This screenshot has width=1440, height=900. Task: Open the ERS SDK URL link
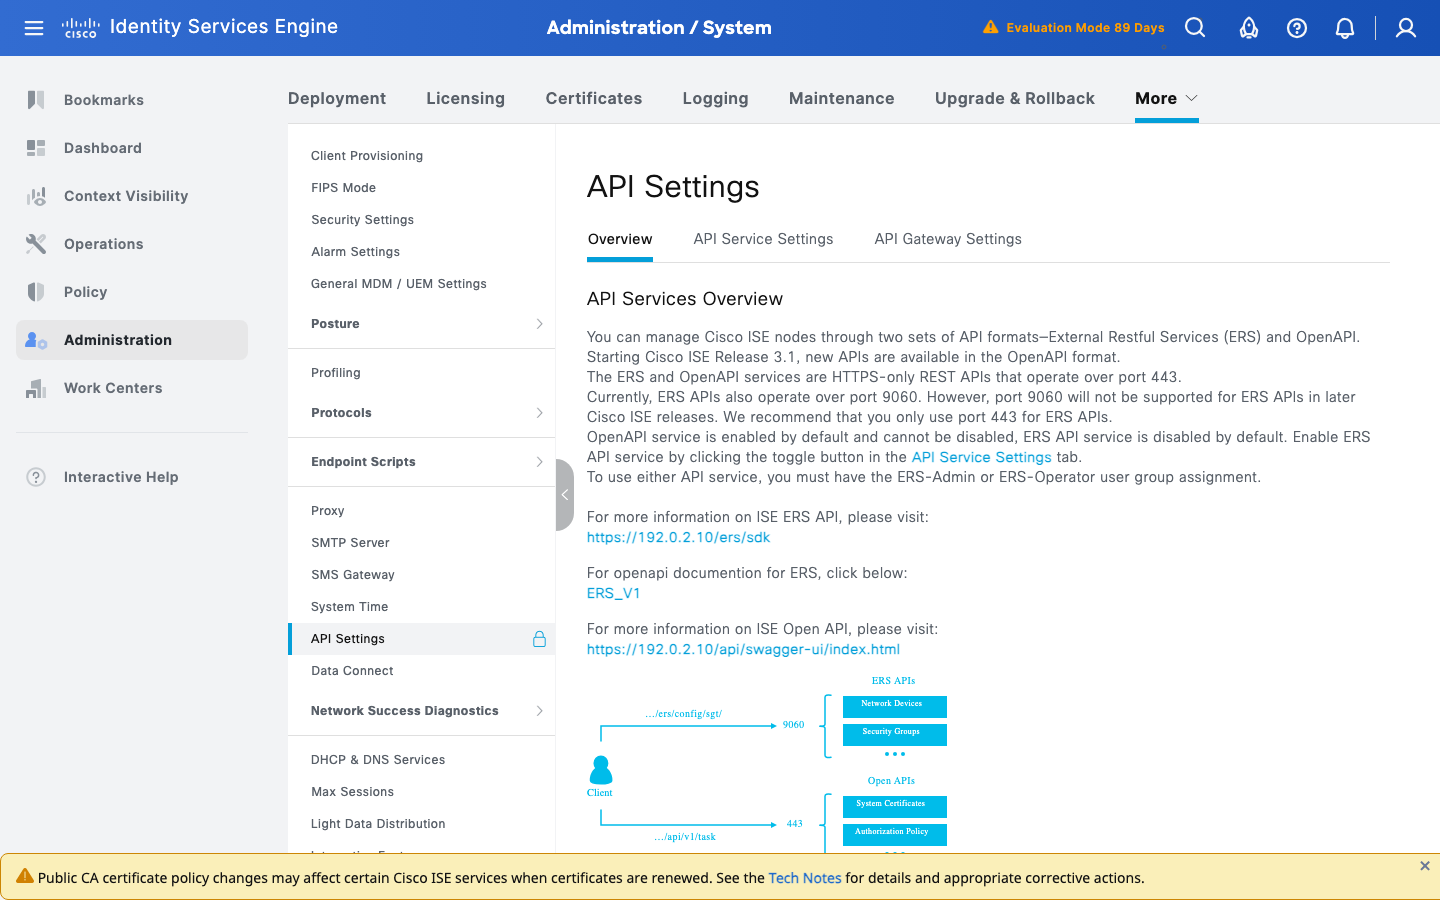[x=678, y=537]
